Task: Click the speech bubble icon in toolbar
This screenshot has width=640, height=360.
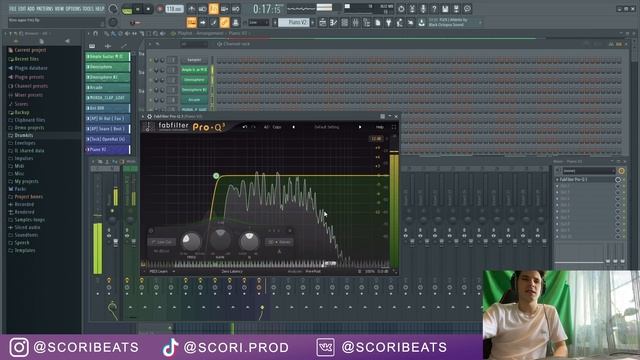Action: coord(467,9)
